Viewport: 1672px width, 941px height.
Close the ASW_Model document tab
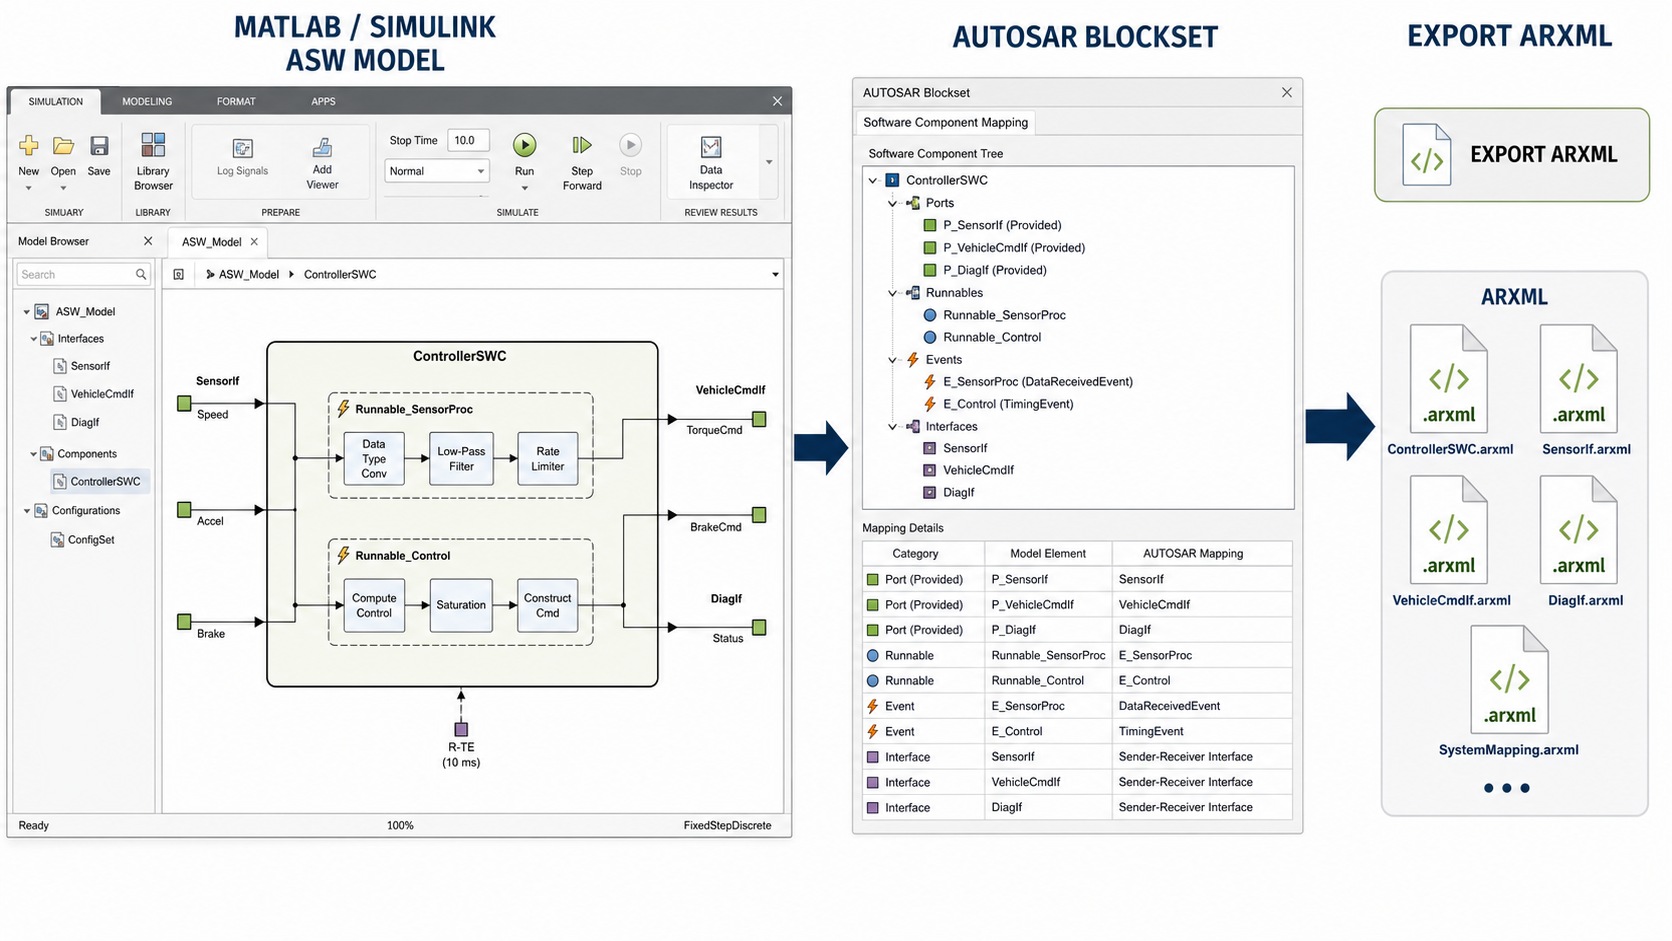click(254, 242)
